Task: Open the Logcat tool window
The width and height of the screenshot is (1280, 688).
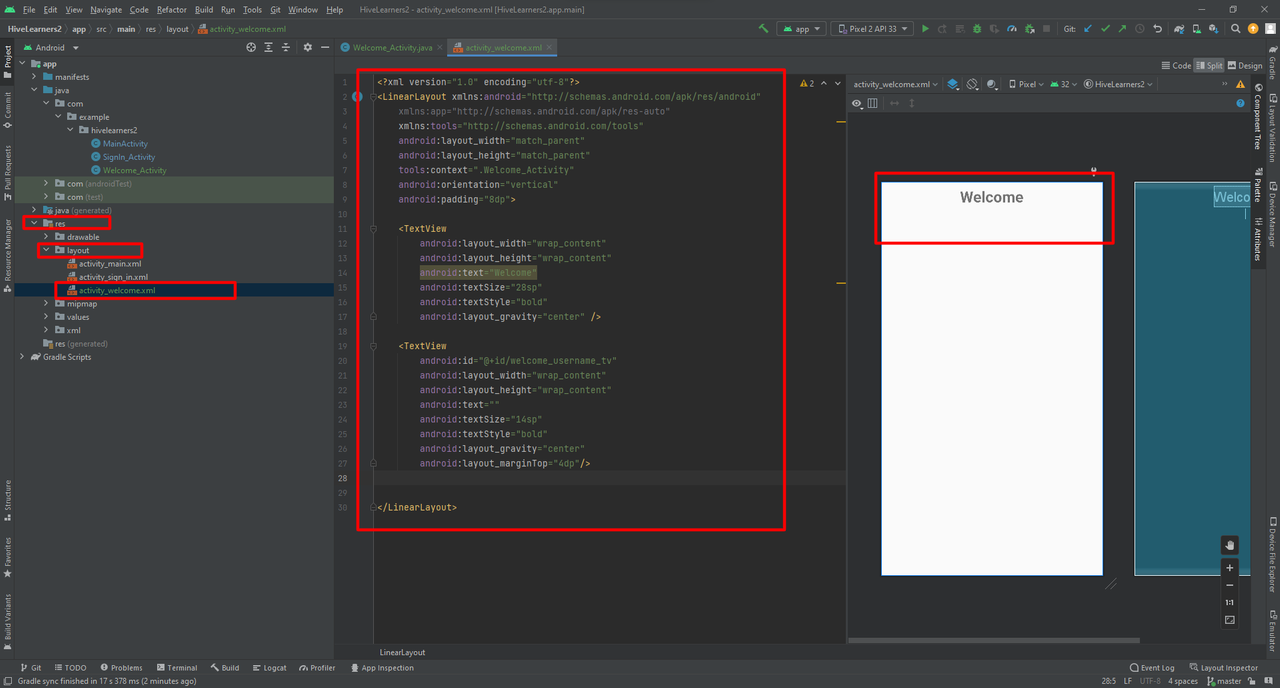Action: (x=269, y=667)
